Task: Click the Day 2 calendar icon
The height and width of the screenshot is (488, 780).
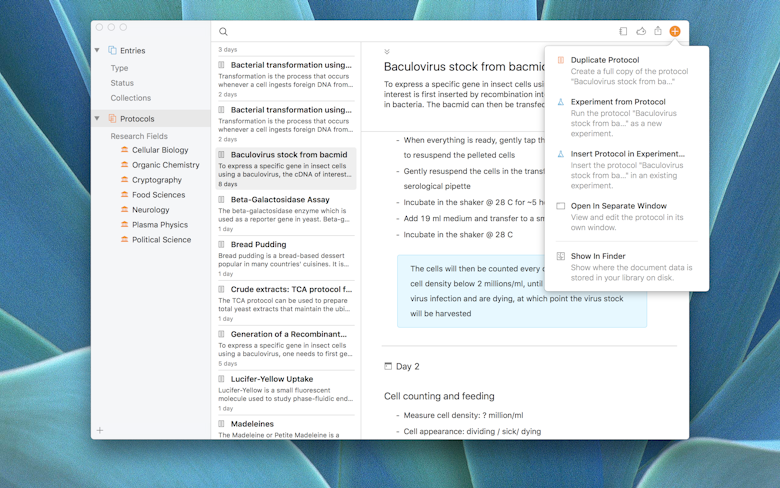Action: (x=388, y=366)
